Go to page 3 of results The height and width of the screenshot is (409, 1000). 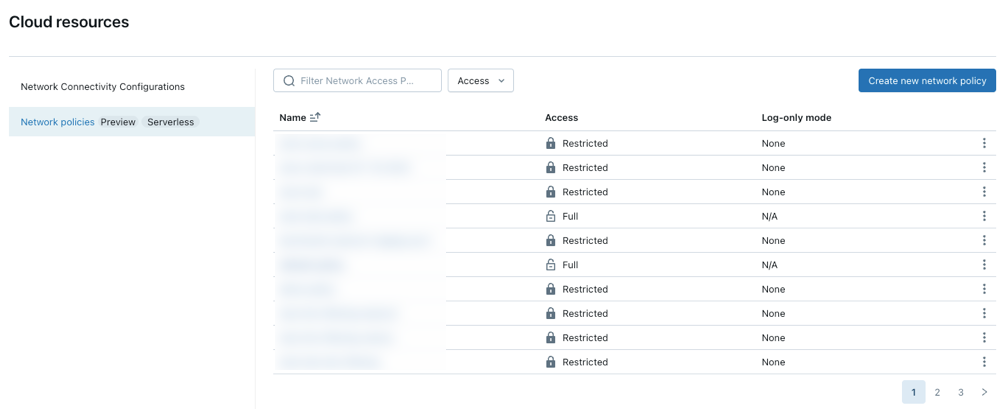960,392
